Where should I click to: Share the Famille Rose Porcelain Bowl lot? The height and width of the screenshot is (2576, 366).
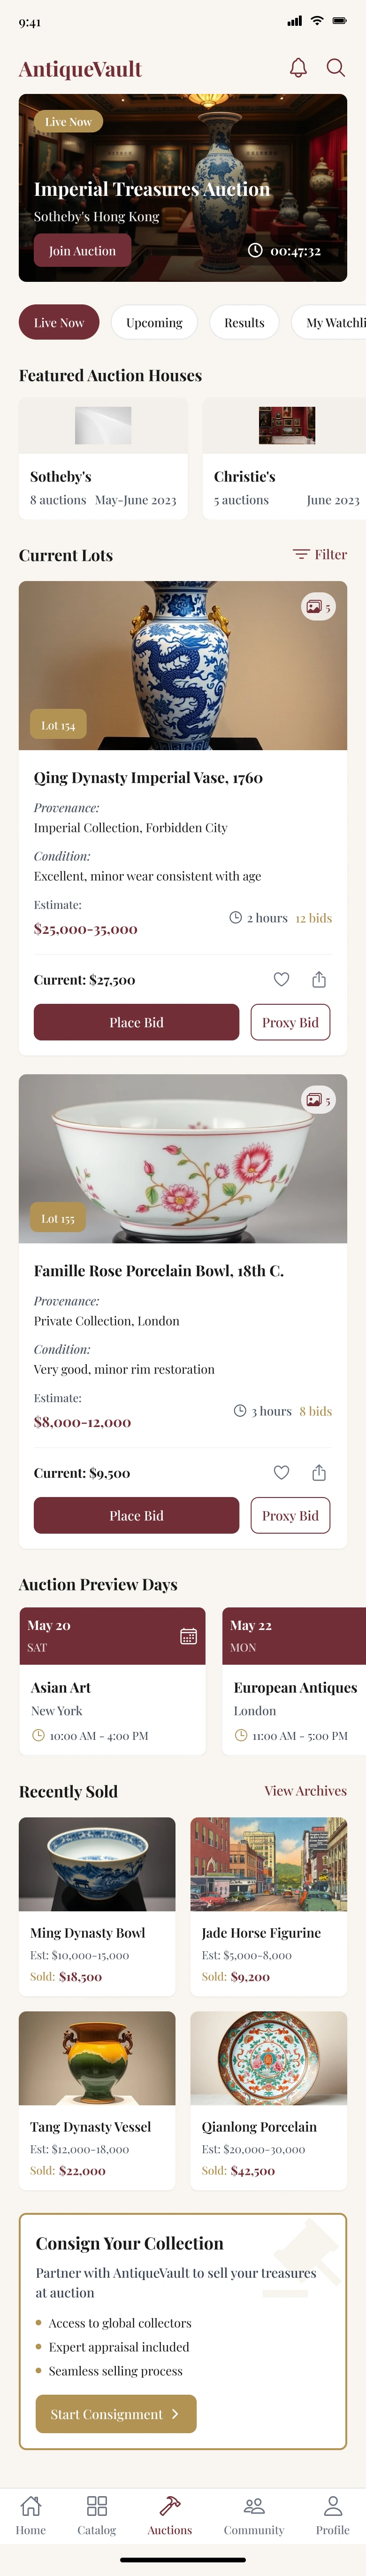319,1473
